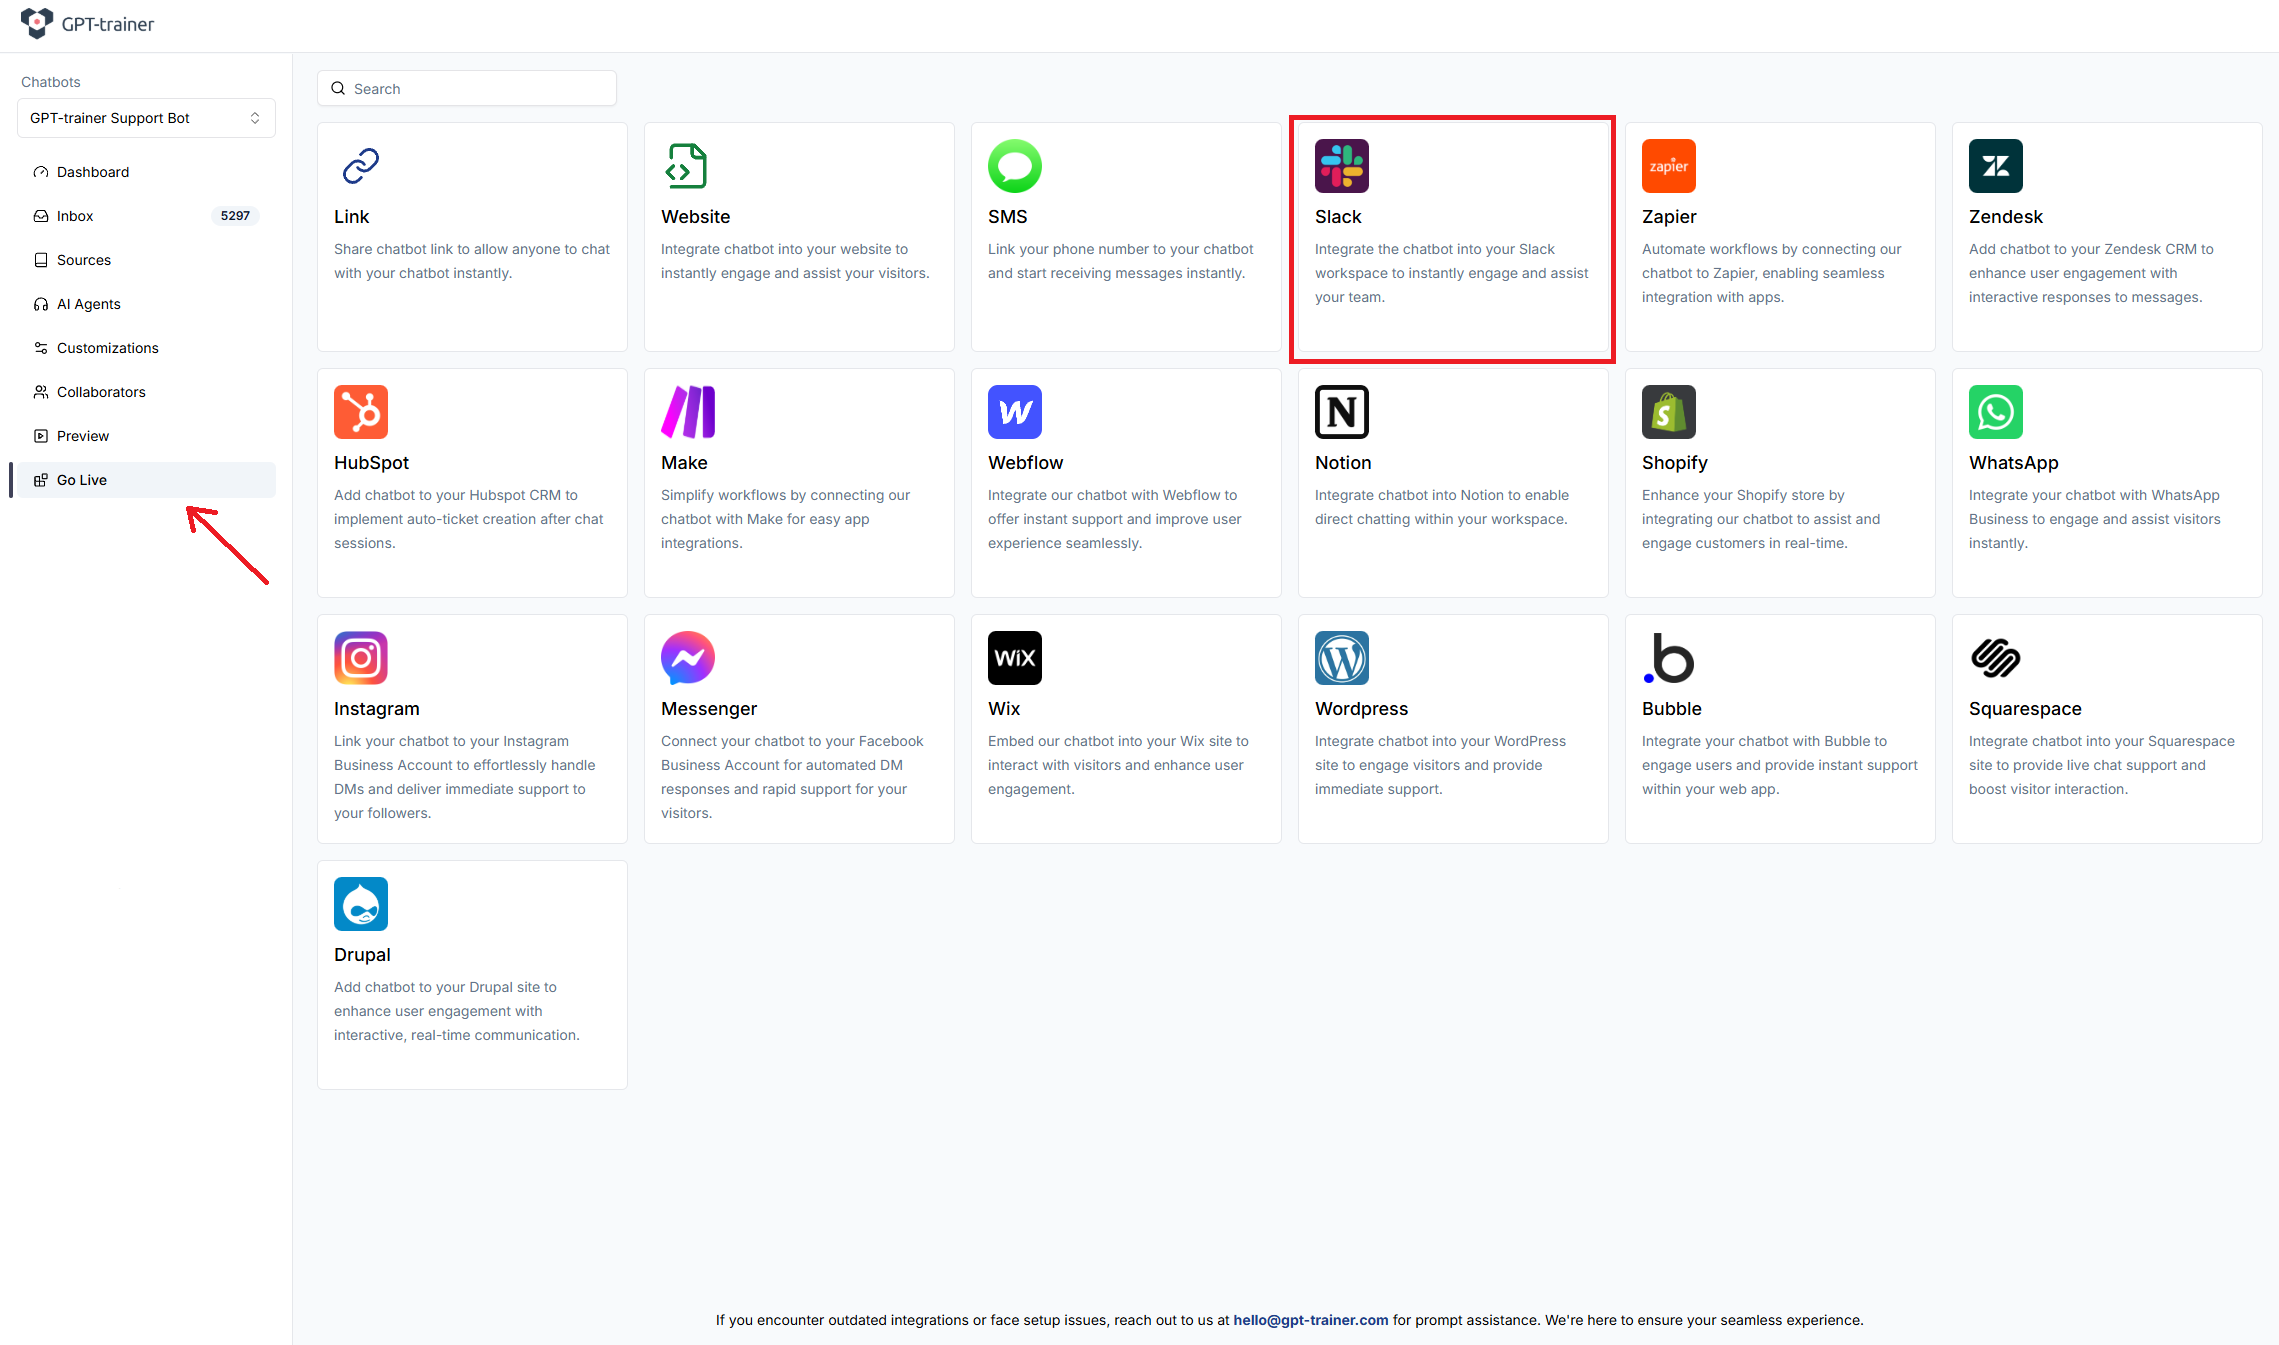
Task: Open the Dashboard sidebar item
Action: (93, 172)
